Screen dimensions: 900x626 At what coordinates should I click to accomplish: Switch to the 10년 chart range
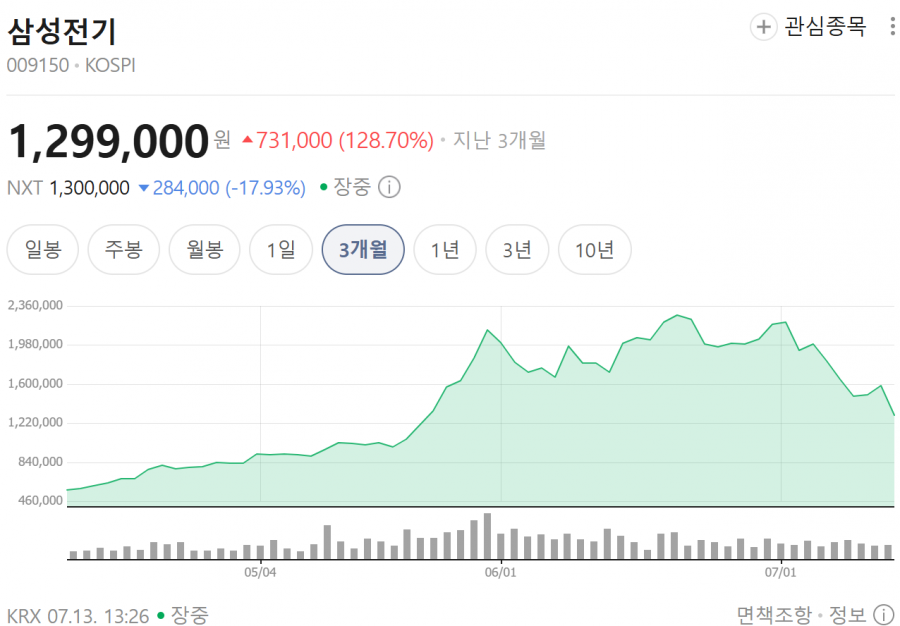[595, 250]
